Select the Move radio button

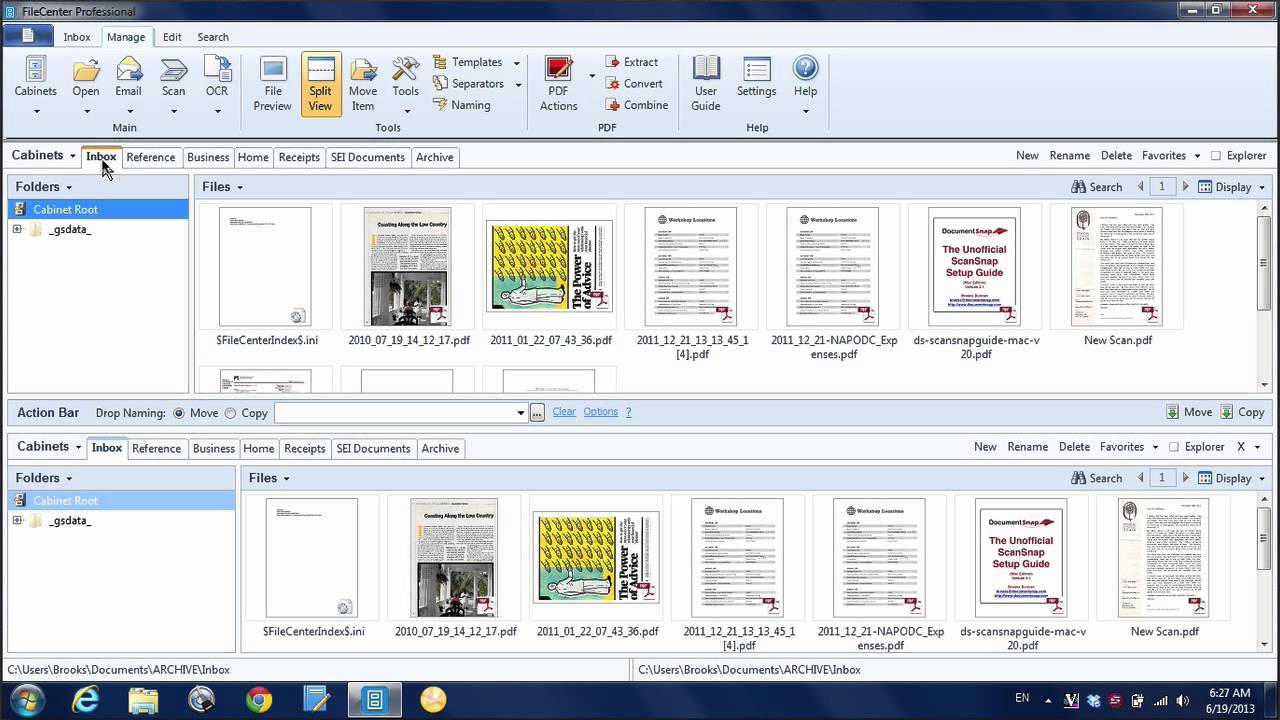[x=179, y=413]
